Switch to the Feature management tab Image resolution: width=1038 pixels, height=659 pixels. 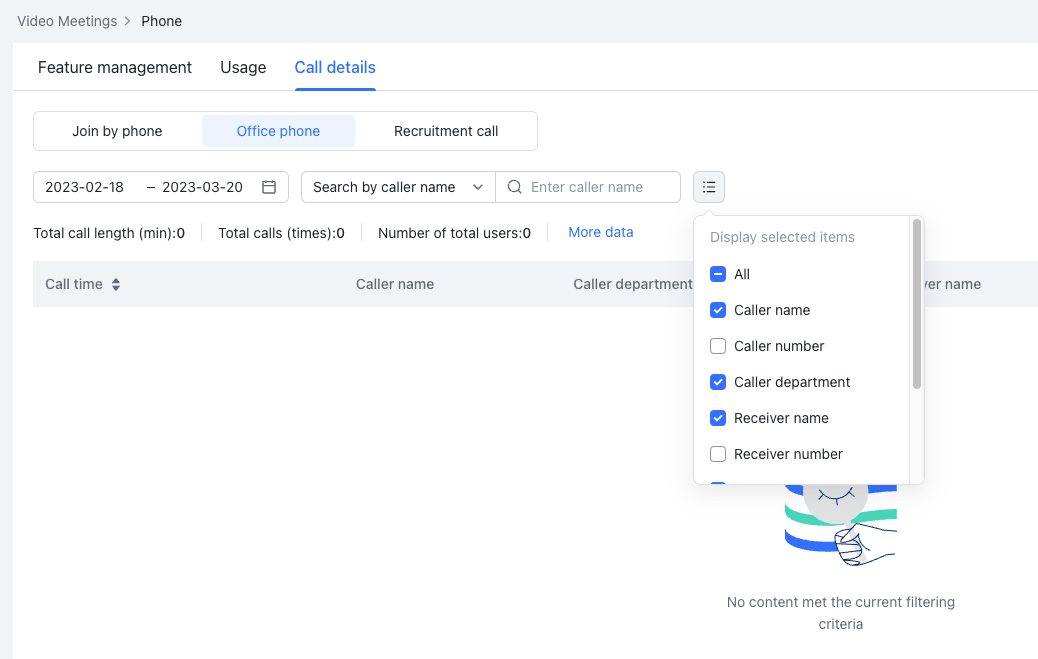115,68
